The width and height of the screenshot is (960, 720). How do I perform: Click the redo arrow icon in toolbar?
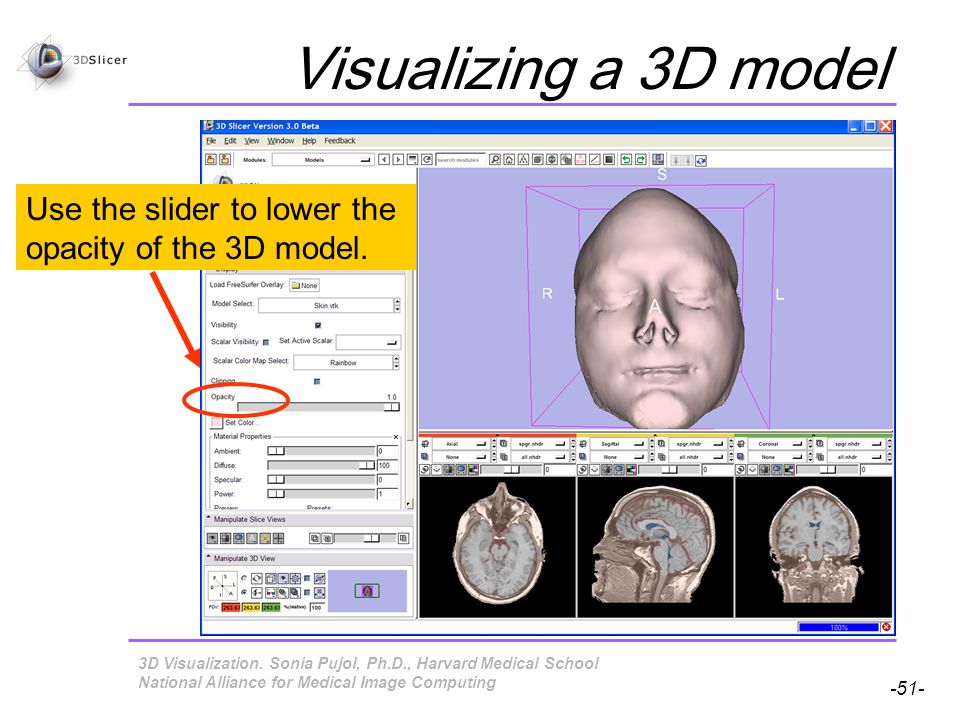click(640, 160)
